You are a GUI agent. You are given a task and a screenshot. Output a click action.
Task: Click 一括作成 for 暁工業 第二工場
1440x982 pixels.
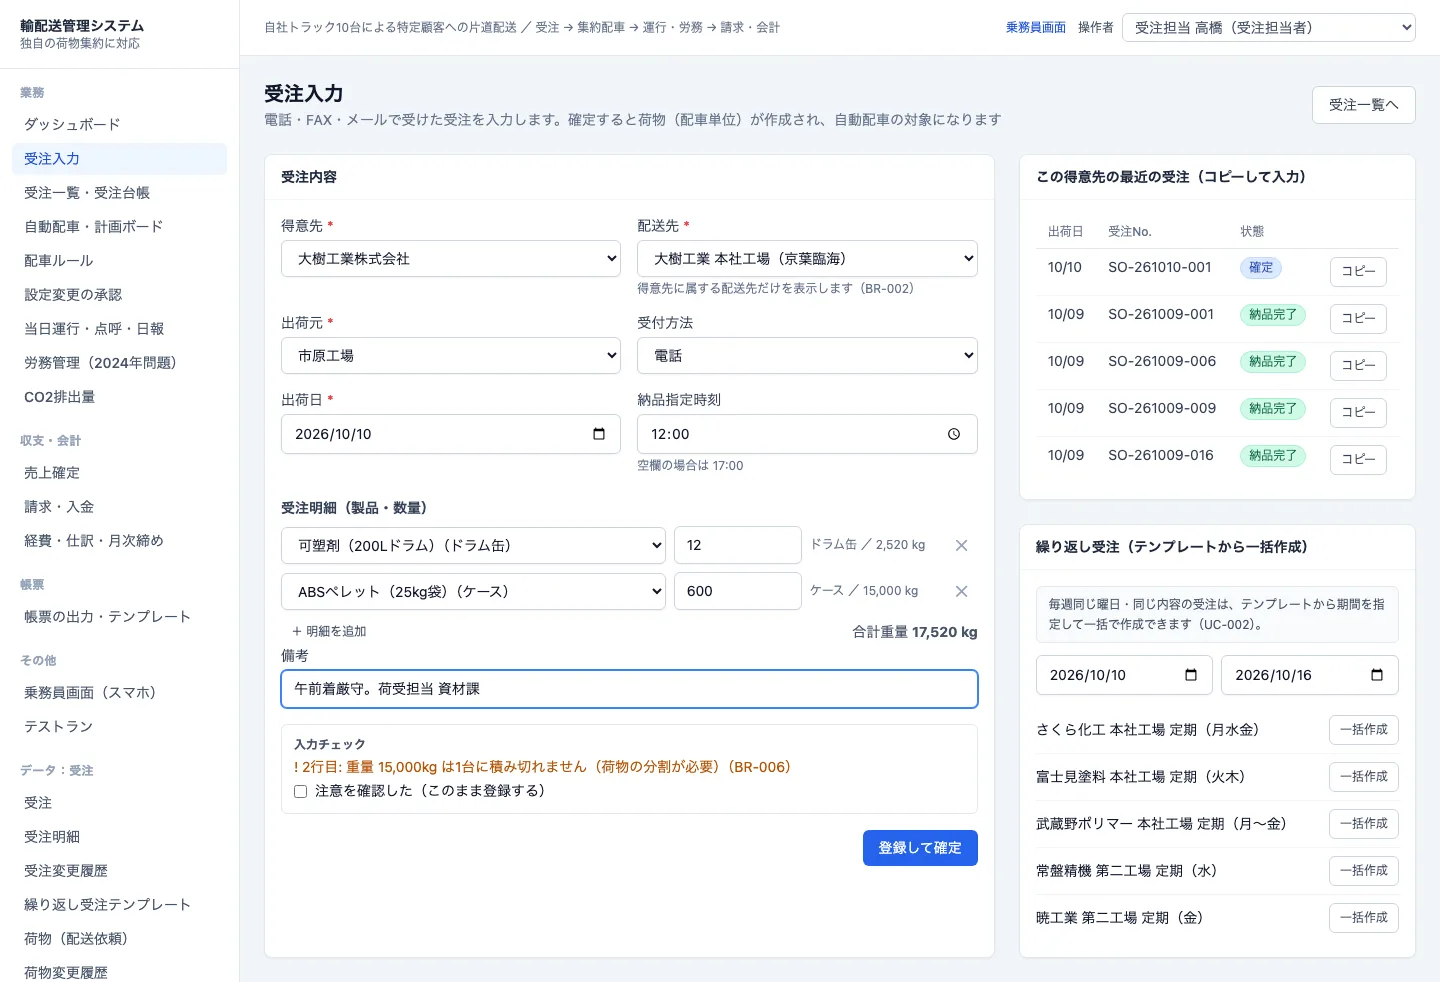(1363, 918)
